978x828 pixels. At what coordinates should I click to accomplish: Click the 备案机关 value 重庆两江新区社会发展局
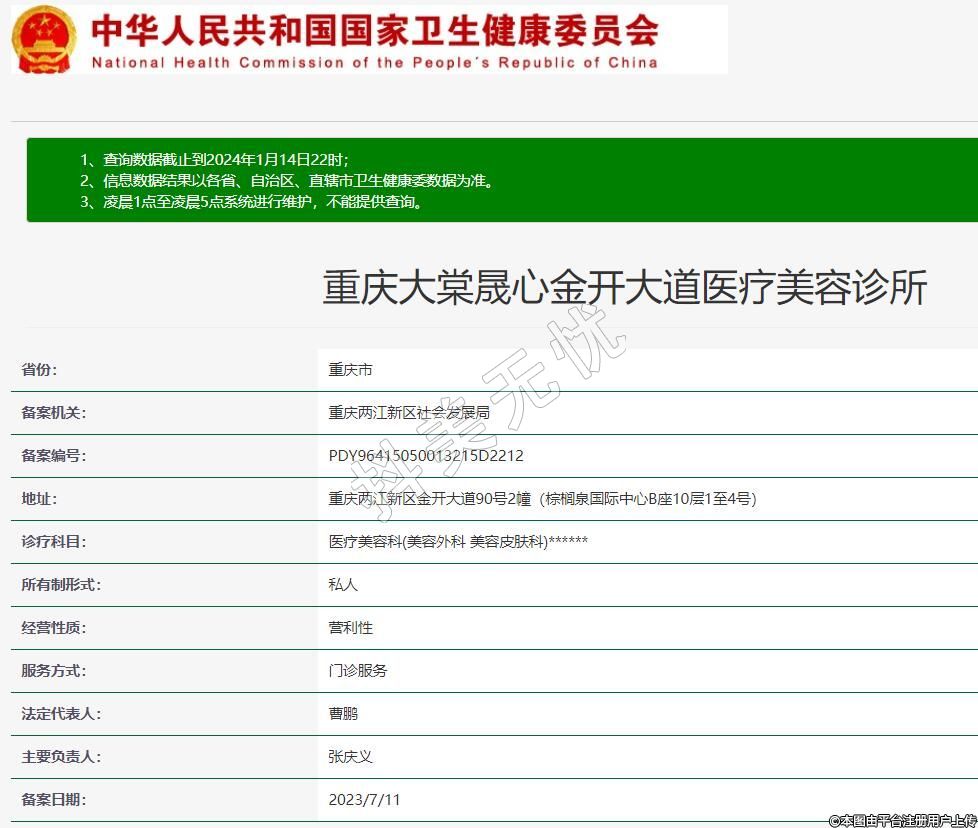tap(409, 413)
